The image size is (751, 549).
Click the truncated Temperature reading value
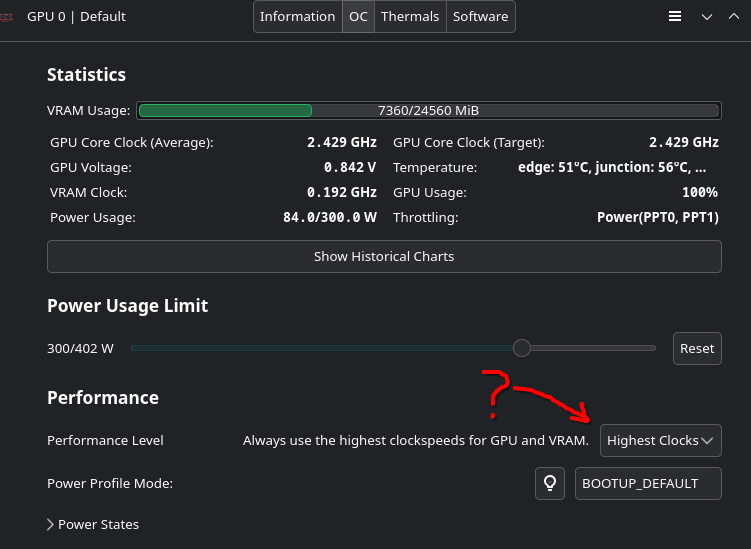[617, 167]
